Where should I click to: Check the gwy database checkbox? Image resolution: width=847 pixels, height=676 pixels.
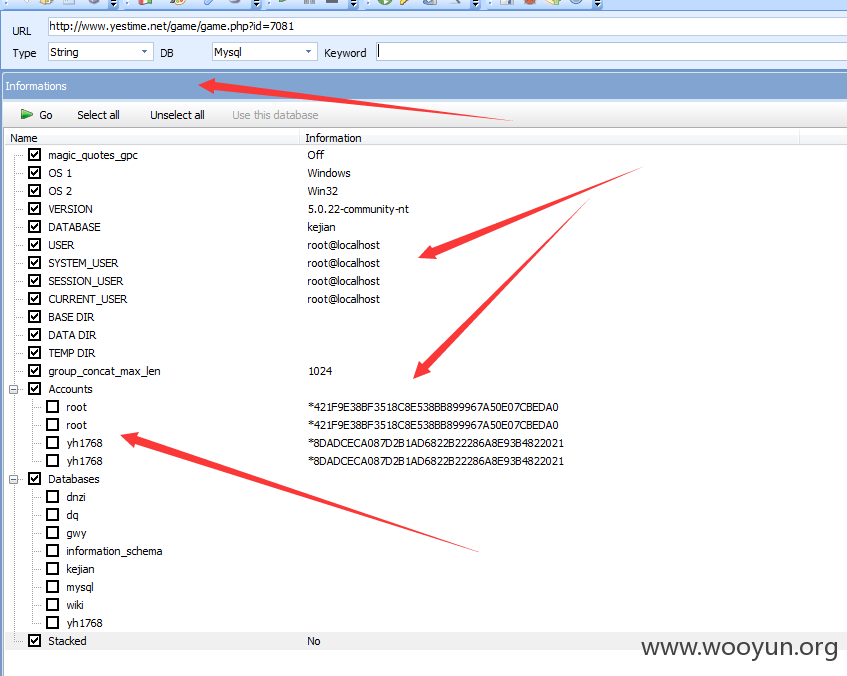coord(52,532)
